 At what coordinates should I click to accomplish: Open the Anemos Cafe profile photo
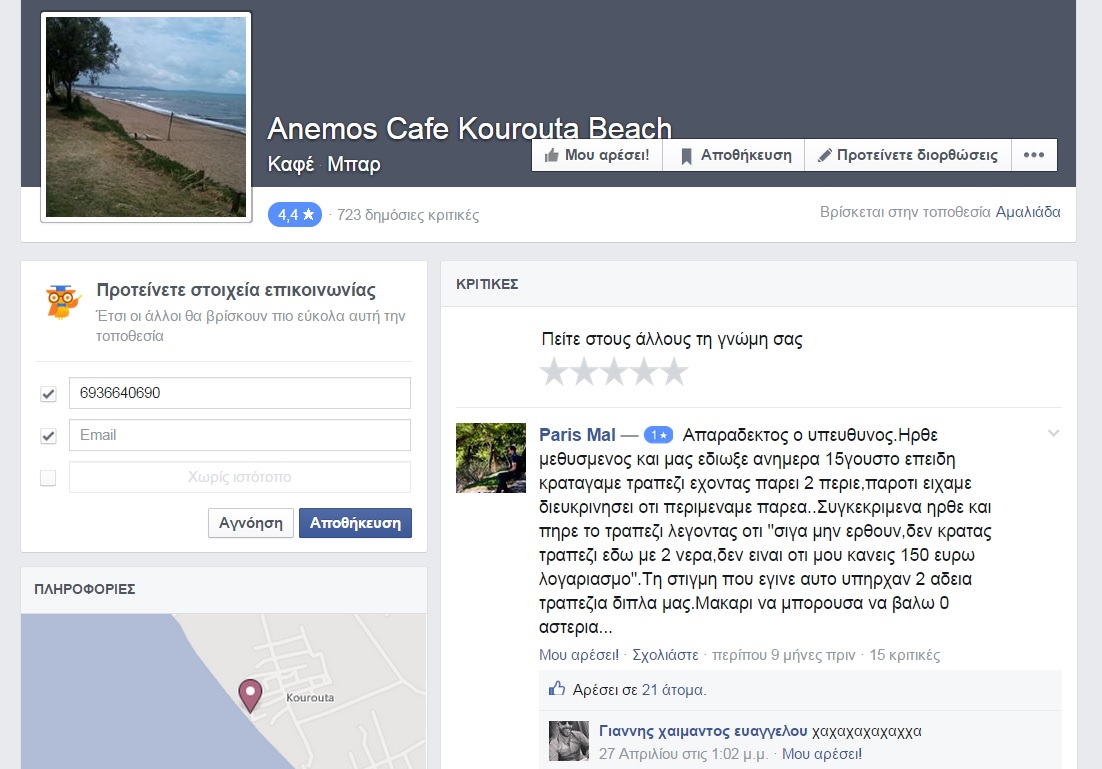(146, 117)
